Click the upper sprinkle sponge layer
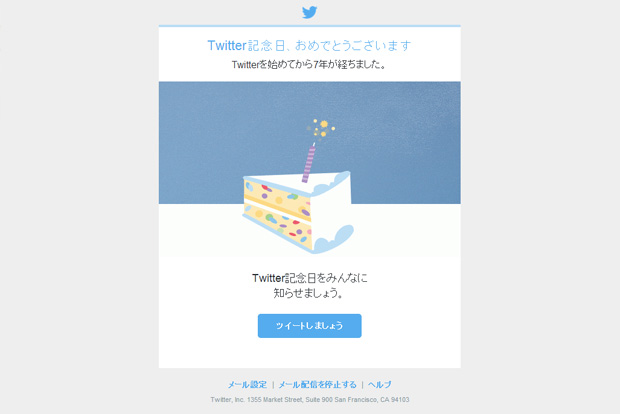The width and height of the screenshot is (620, 414). tap(276, 195)
